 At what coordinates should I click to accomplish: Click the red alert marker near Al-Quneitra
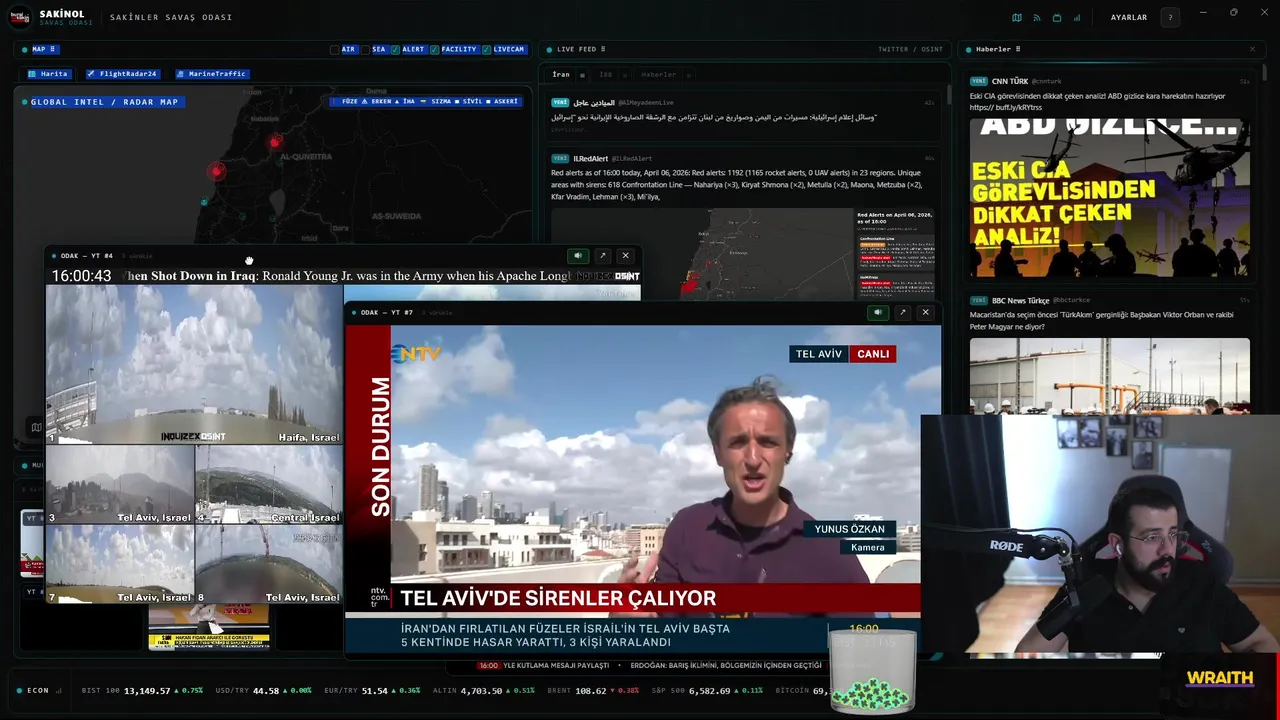(275, 143)
